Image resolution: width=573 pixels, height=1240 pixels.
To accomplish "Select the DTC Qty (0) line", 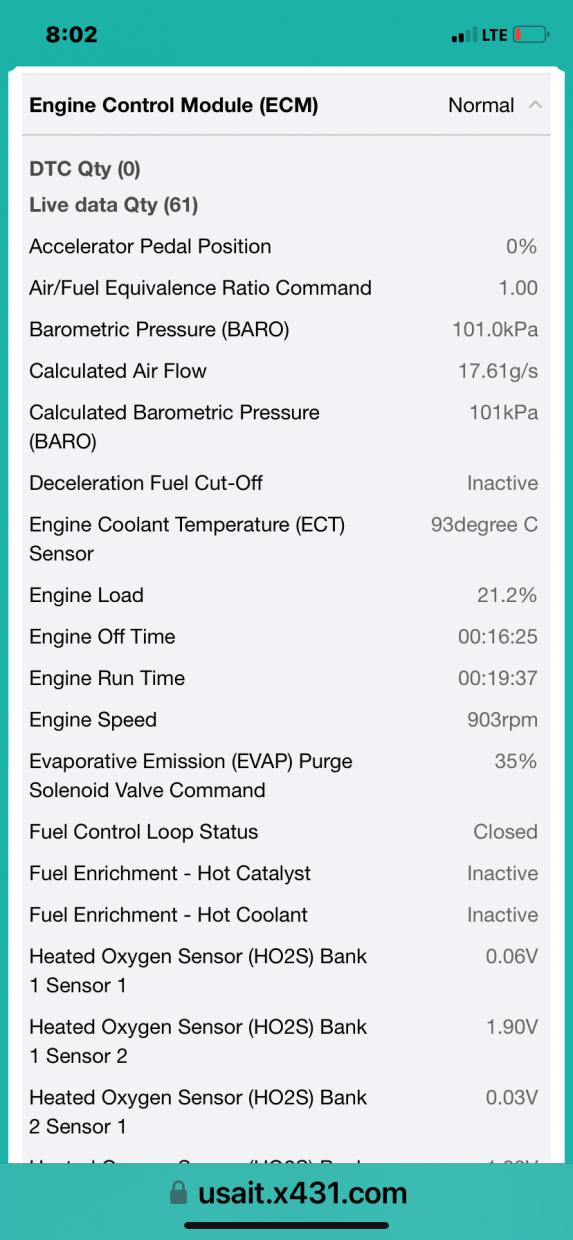I will pyautogui.click(x=85, y=169).
